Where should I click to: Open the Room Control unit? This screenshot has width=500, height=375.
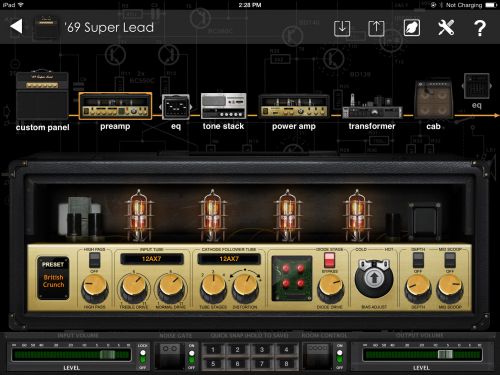[318, 356]
